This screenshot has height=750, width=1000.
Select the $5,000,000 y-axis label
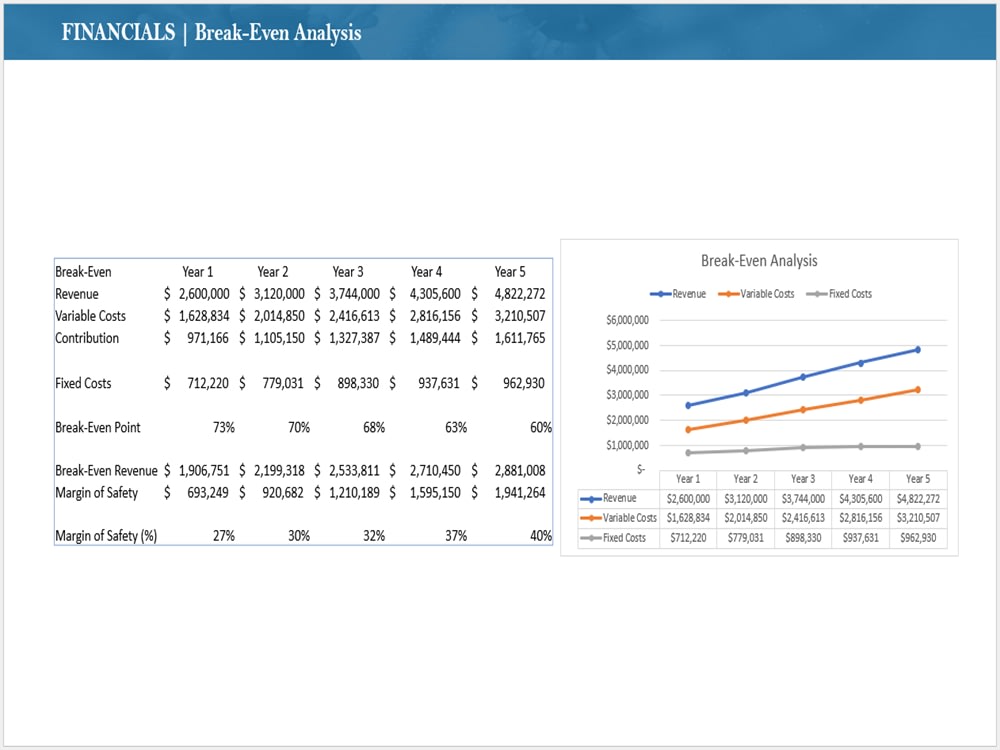(x=628, y=345)
